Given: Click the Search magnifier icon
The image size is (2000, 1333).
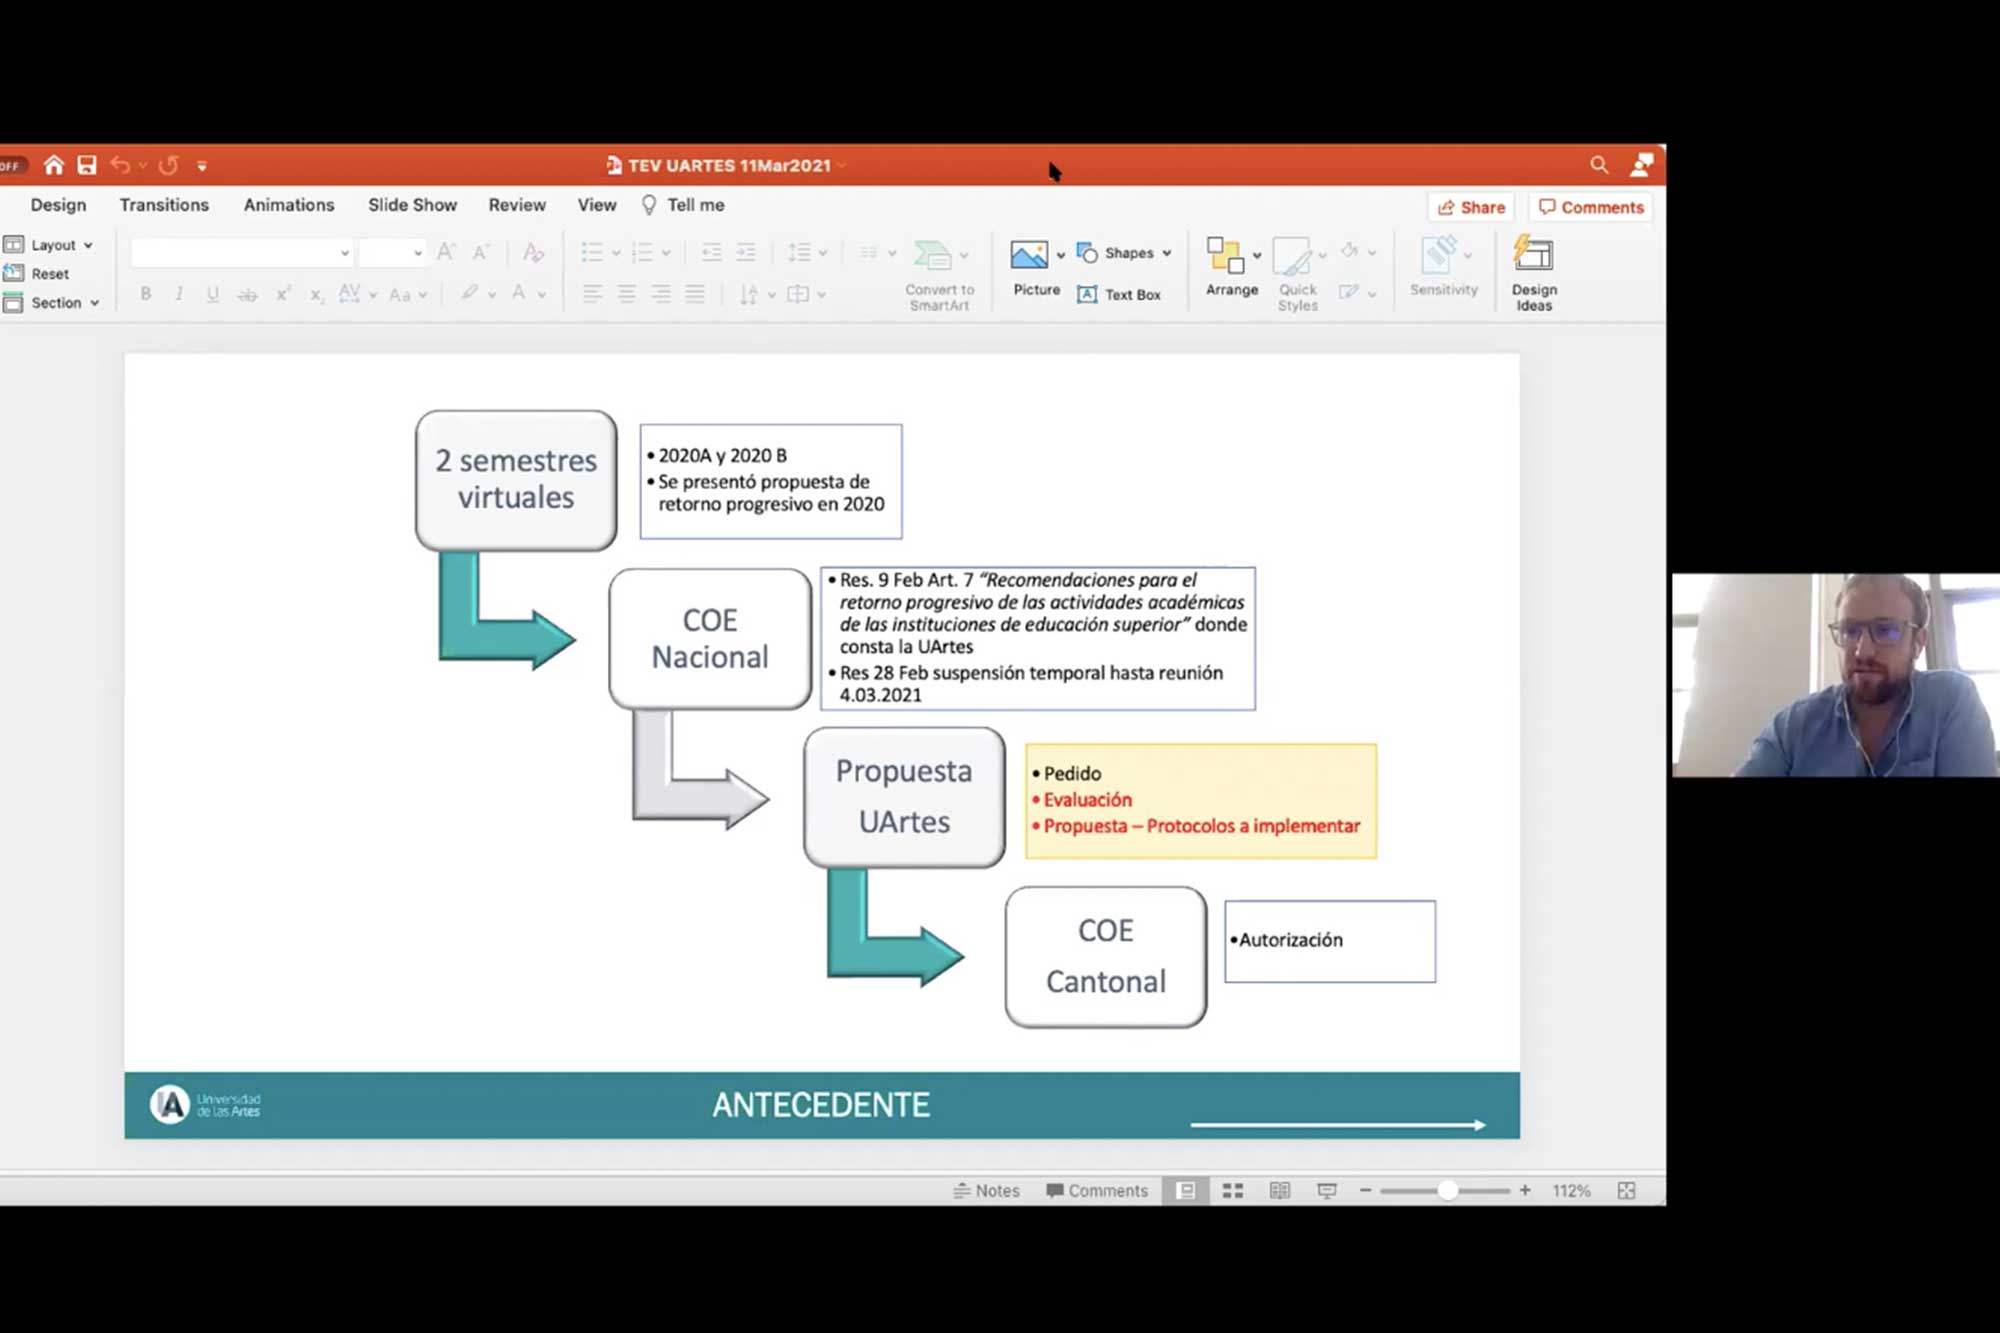Looking at the screenshot, I should click(1598, 165).
